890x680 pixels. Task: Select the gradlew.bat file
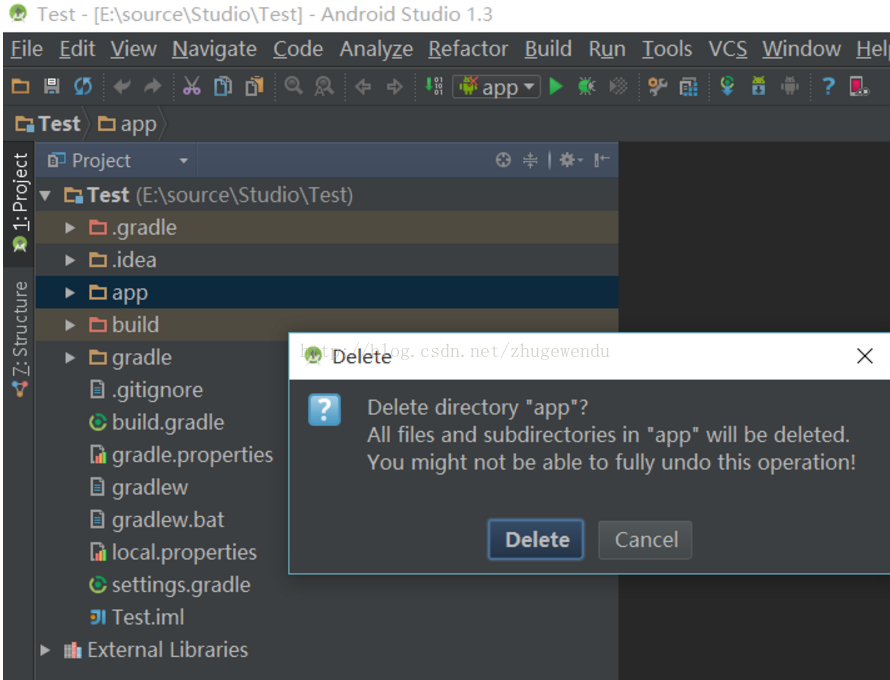click(x=157, y=520)
